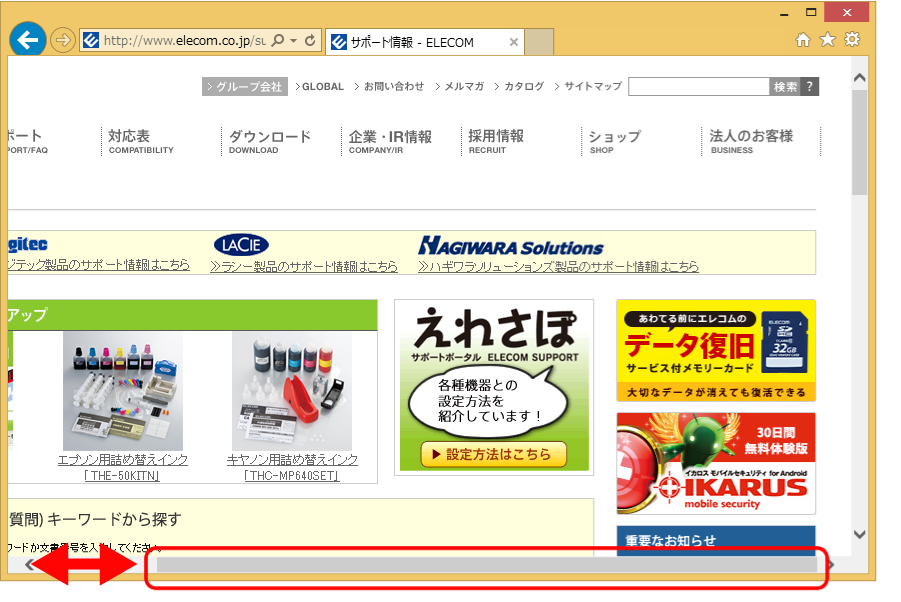Open the address bar dropdown arrow
Viewport: 901px width, 602px height.
click(294, 40)
